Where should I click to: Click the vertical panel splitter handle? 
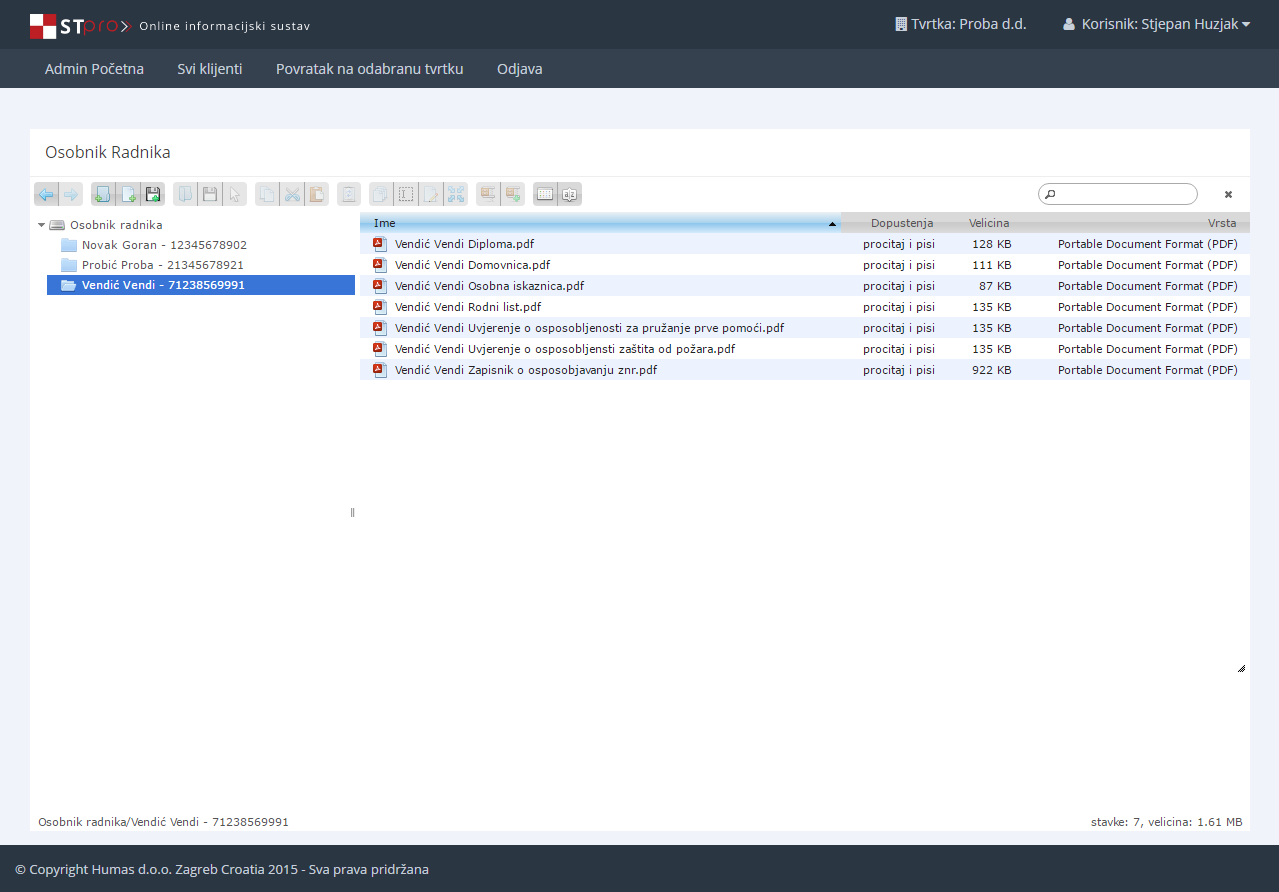pos(352,512)
